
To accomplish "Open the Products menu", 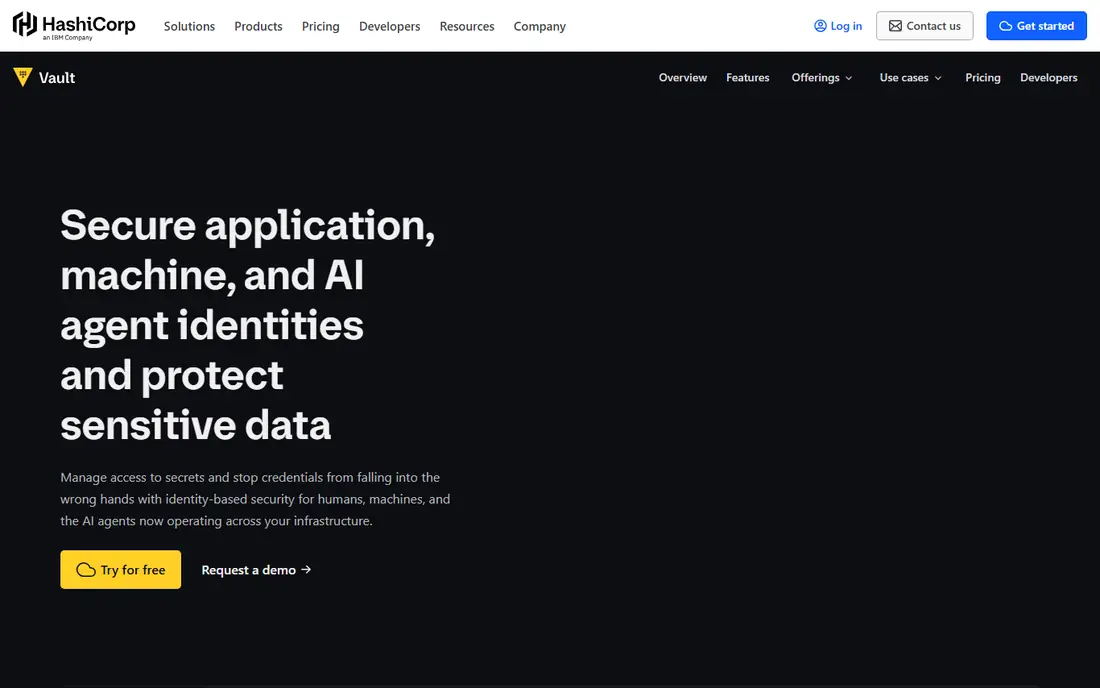I will click(x=258, y=26).
